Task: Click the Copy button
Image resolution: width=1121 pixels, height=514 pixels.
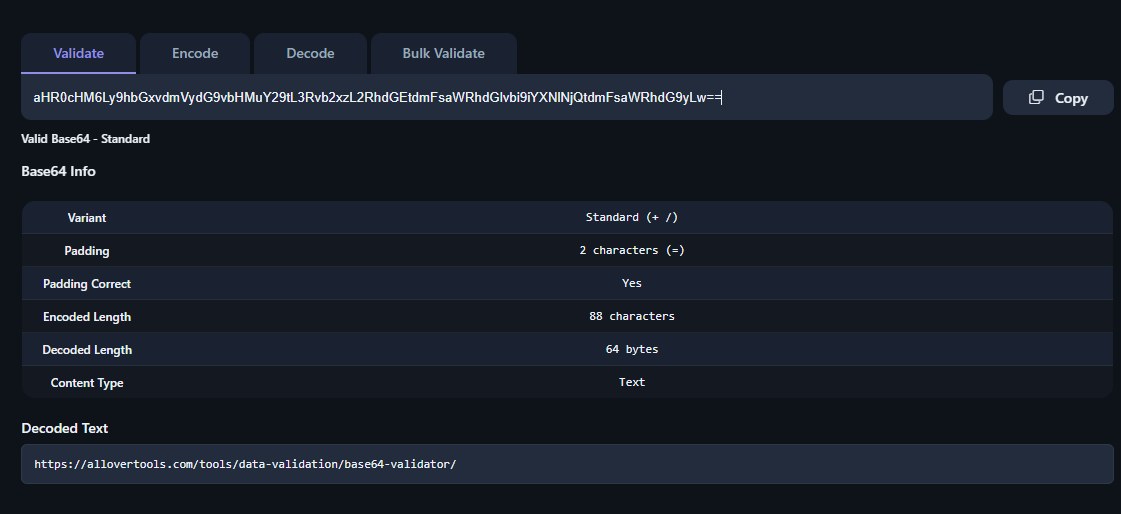Action: pos(1058,98)
